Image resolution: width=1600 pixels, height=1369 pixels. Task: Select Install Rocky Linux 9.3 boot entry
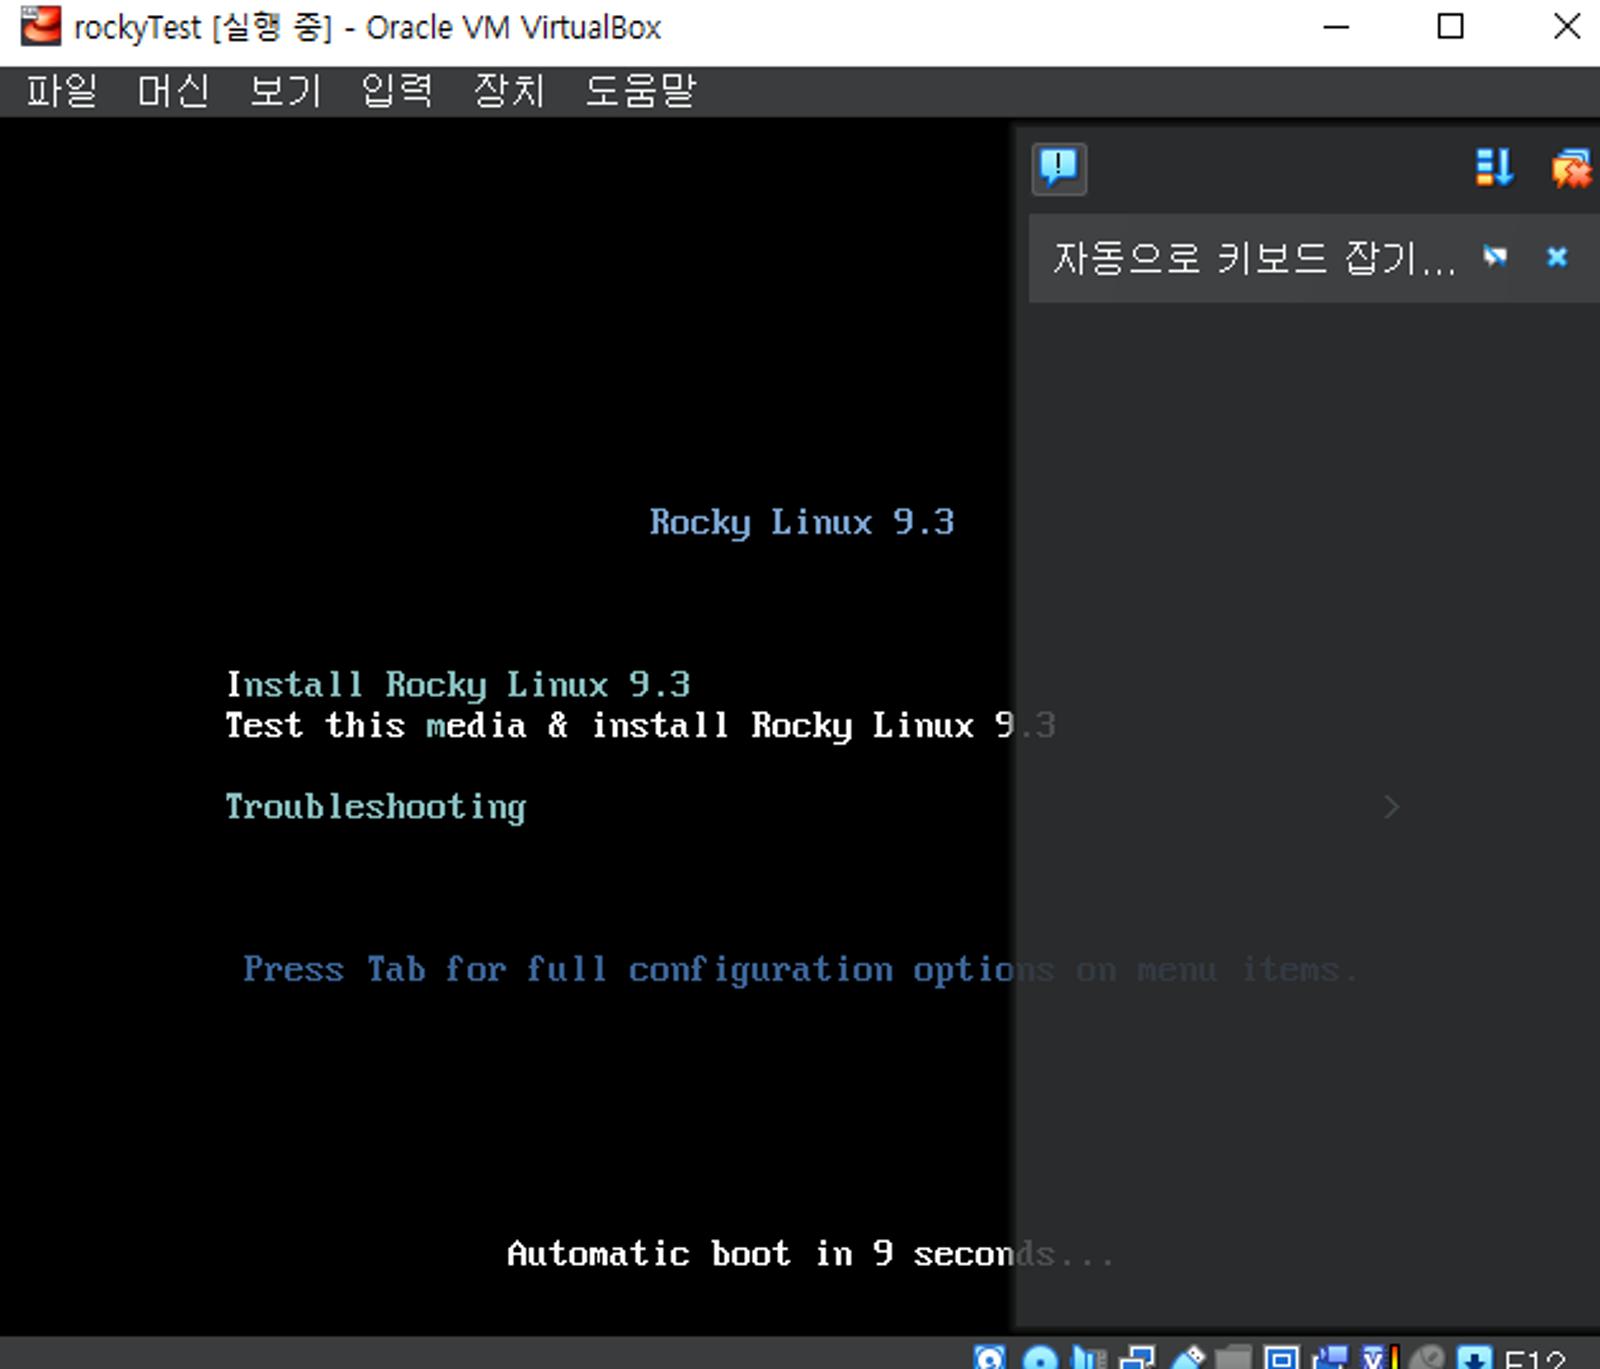[458, 685]
